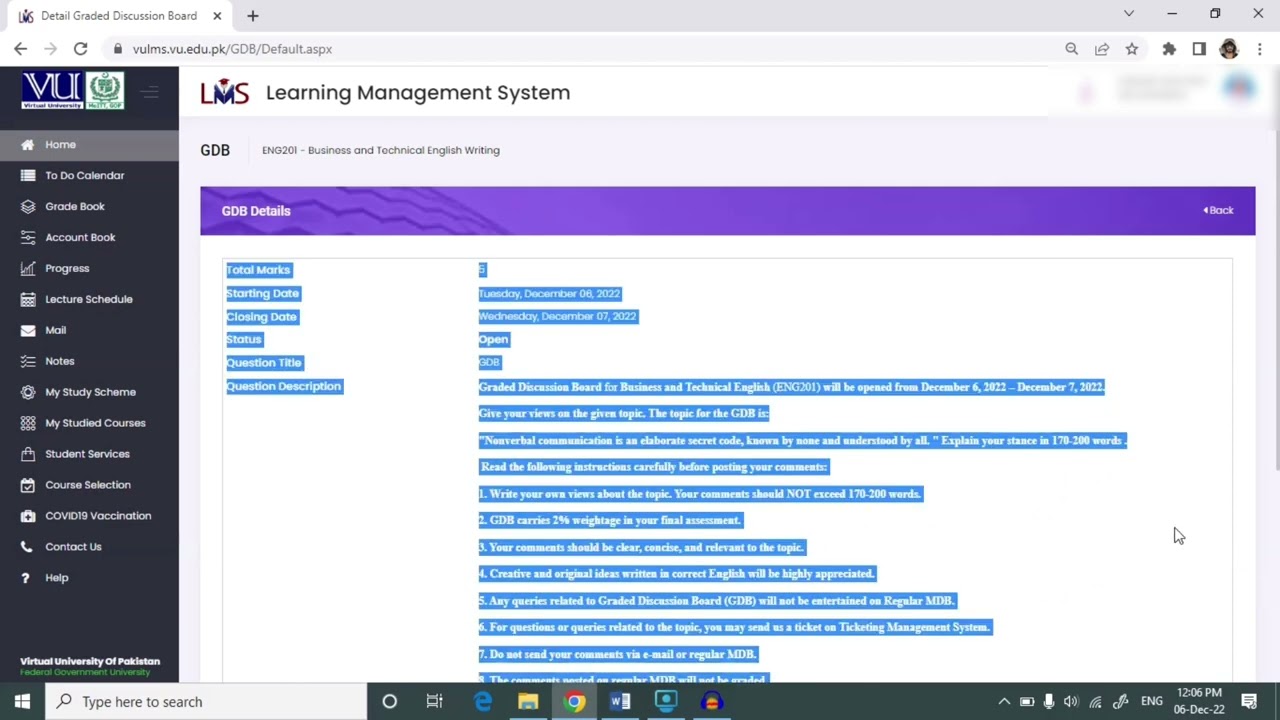Open Chrome profile avatar
This screenshot has height=720, width=1280.
(1229, 49)
